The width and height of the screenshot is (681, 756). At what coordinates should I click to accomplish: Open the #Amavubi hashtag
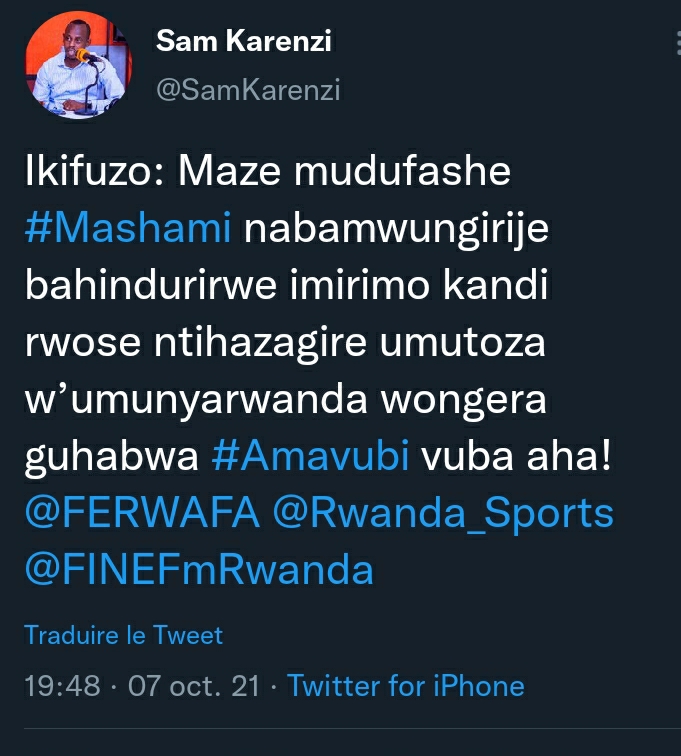pos(310,455)
